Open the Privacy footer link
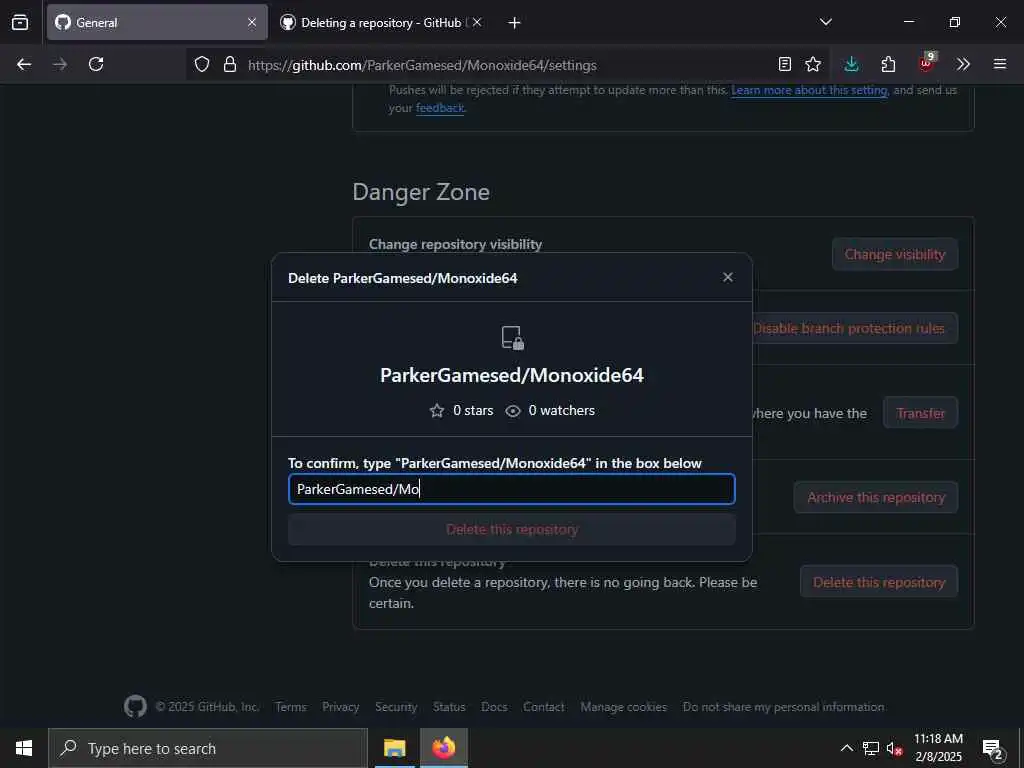The image size is (1024, 768). [340, 707]
